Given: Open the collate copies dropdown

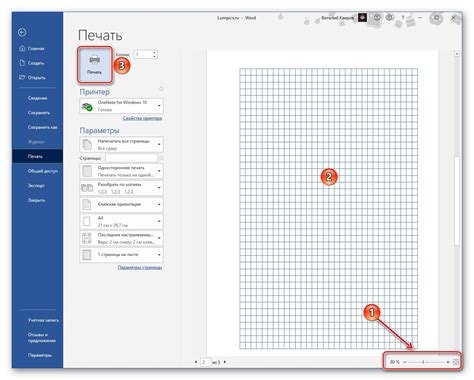Looking at the screenshot, I should (x=121, y=188).
